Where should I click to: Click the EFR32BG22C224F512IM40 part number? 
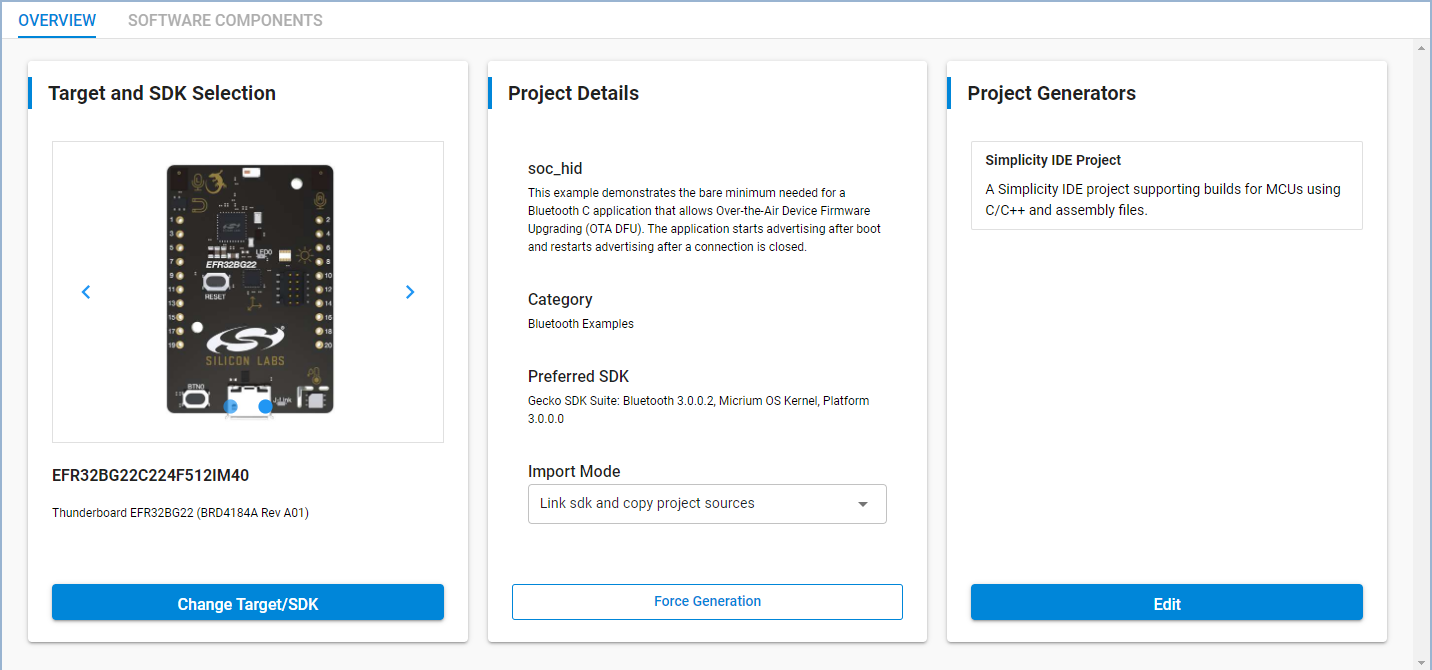[x=150, y=475]
